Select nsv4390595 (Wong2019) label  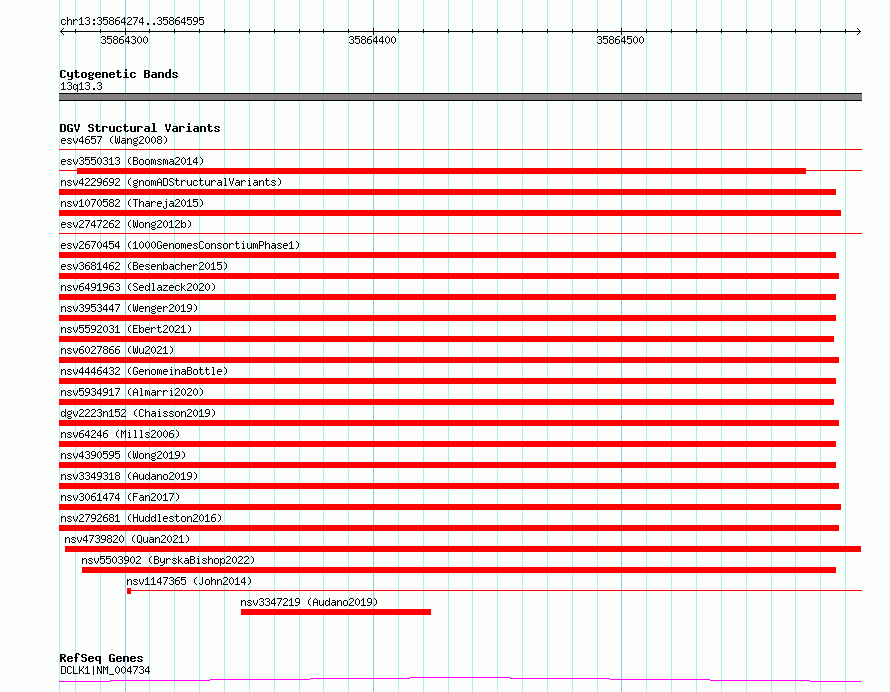[x=123, y=455]
